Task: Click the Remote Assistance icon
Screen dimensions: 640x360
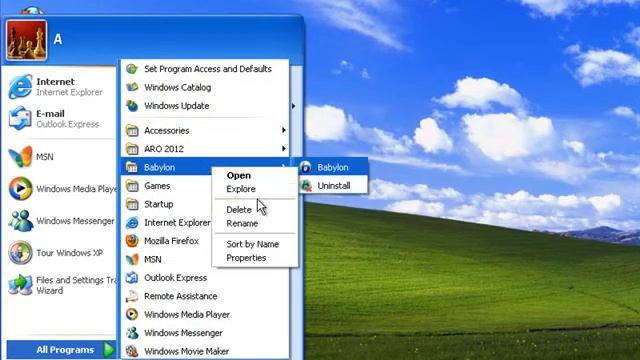Action: point(132,296)
